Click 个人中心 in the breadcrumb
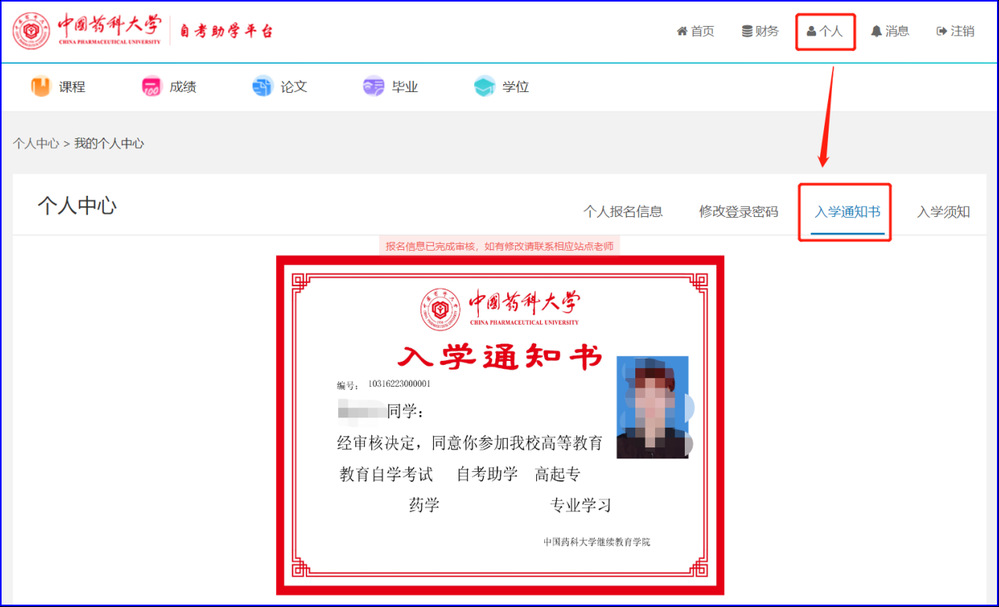The image size is (999, 607). coord(35,144)
